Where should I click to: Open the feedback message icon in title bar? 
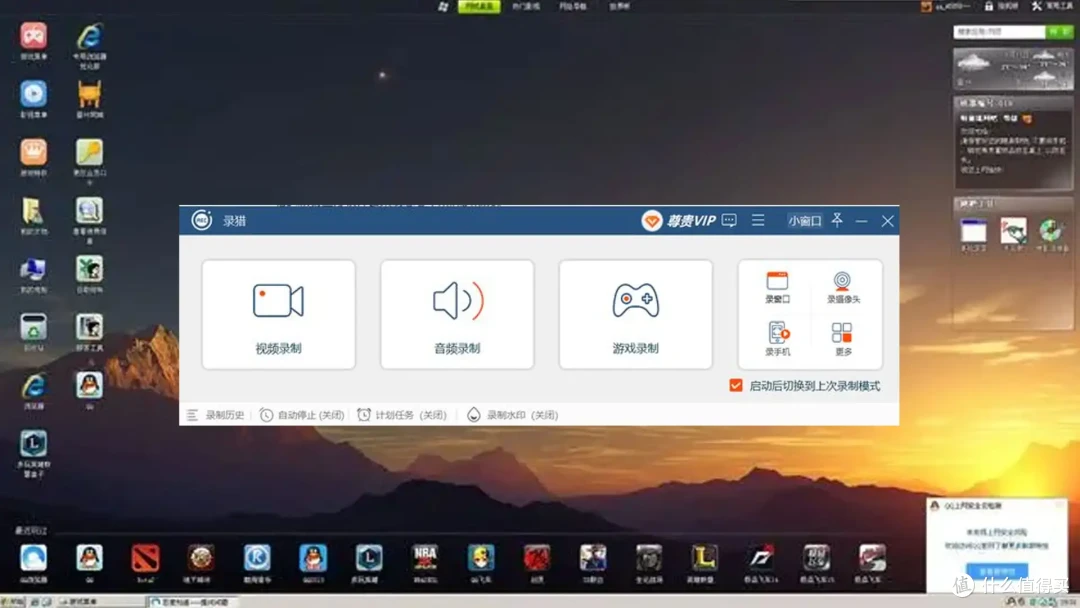tap(729, 220)
